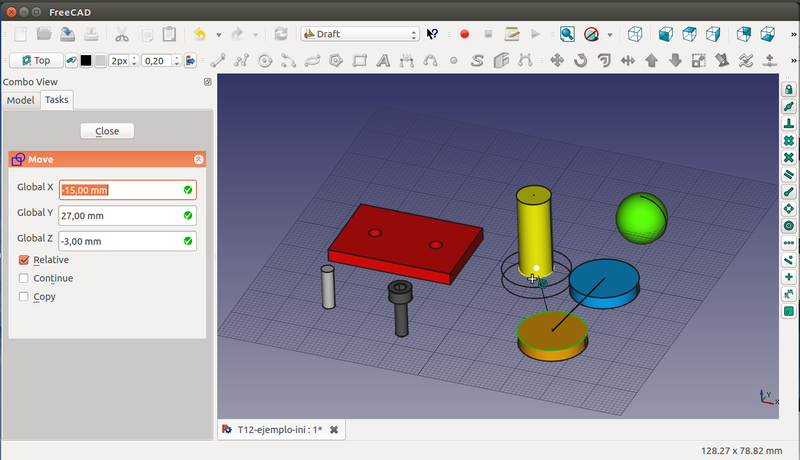Click the black line color swatch
The width and height of the screenshot is (800, 460).
click(85, 60)
